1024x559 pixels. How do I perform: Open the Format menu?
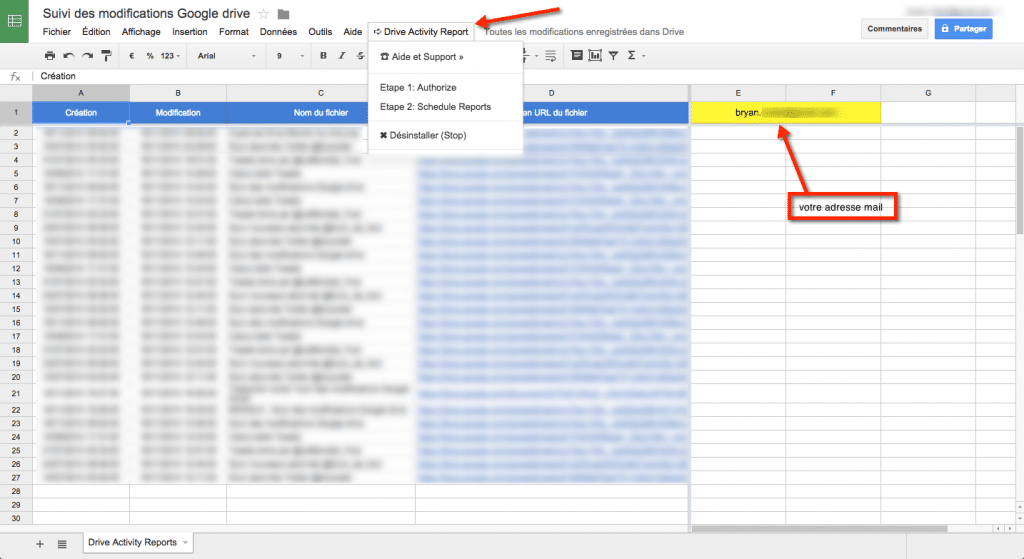234,31
